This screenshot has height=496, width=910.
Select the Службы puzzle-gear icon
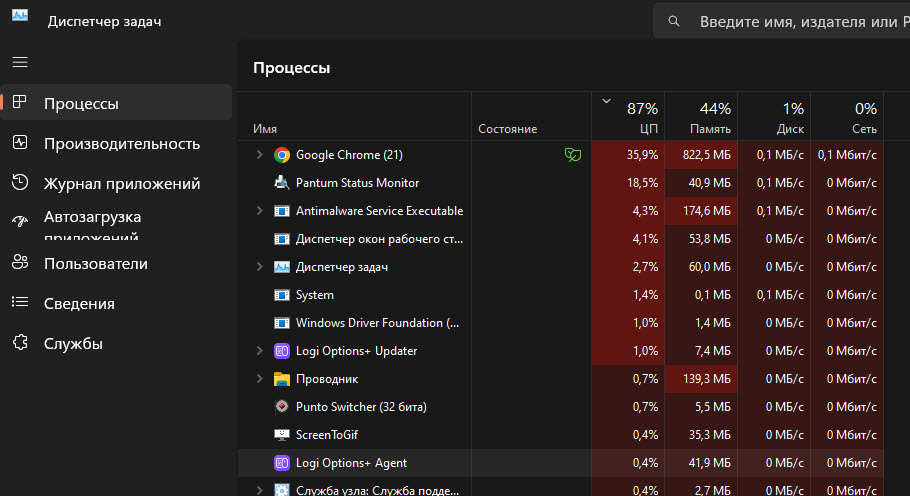pos(20,342)
